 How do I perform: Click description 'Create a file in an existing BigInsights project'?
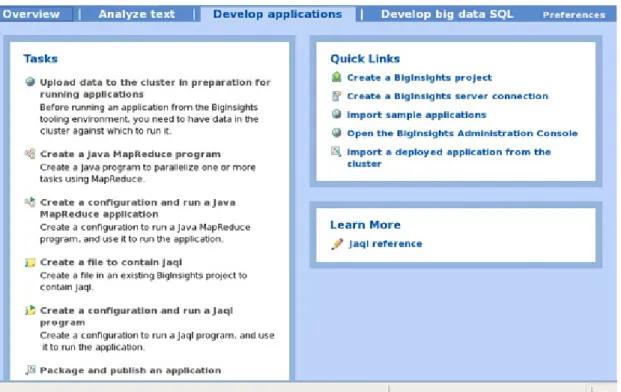[x=143, y=281]
